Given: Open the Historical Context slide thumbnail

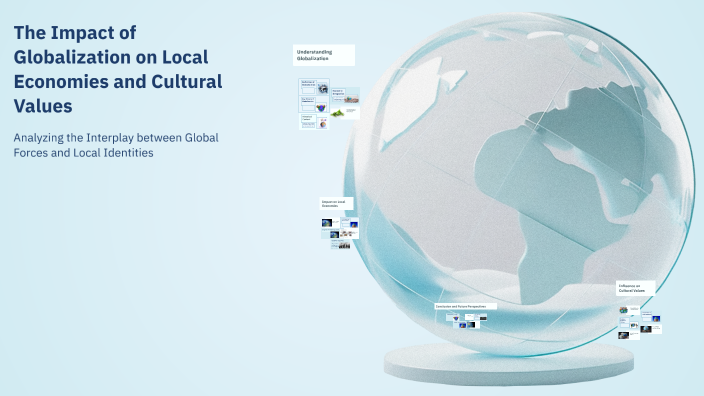Looking at the screenshot, I should pyautogui.click(x=314, y=122).
